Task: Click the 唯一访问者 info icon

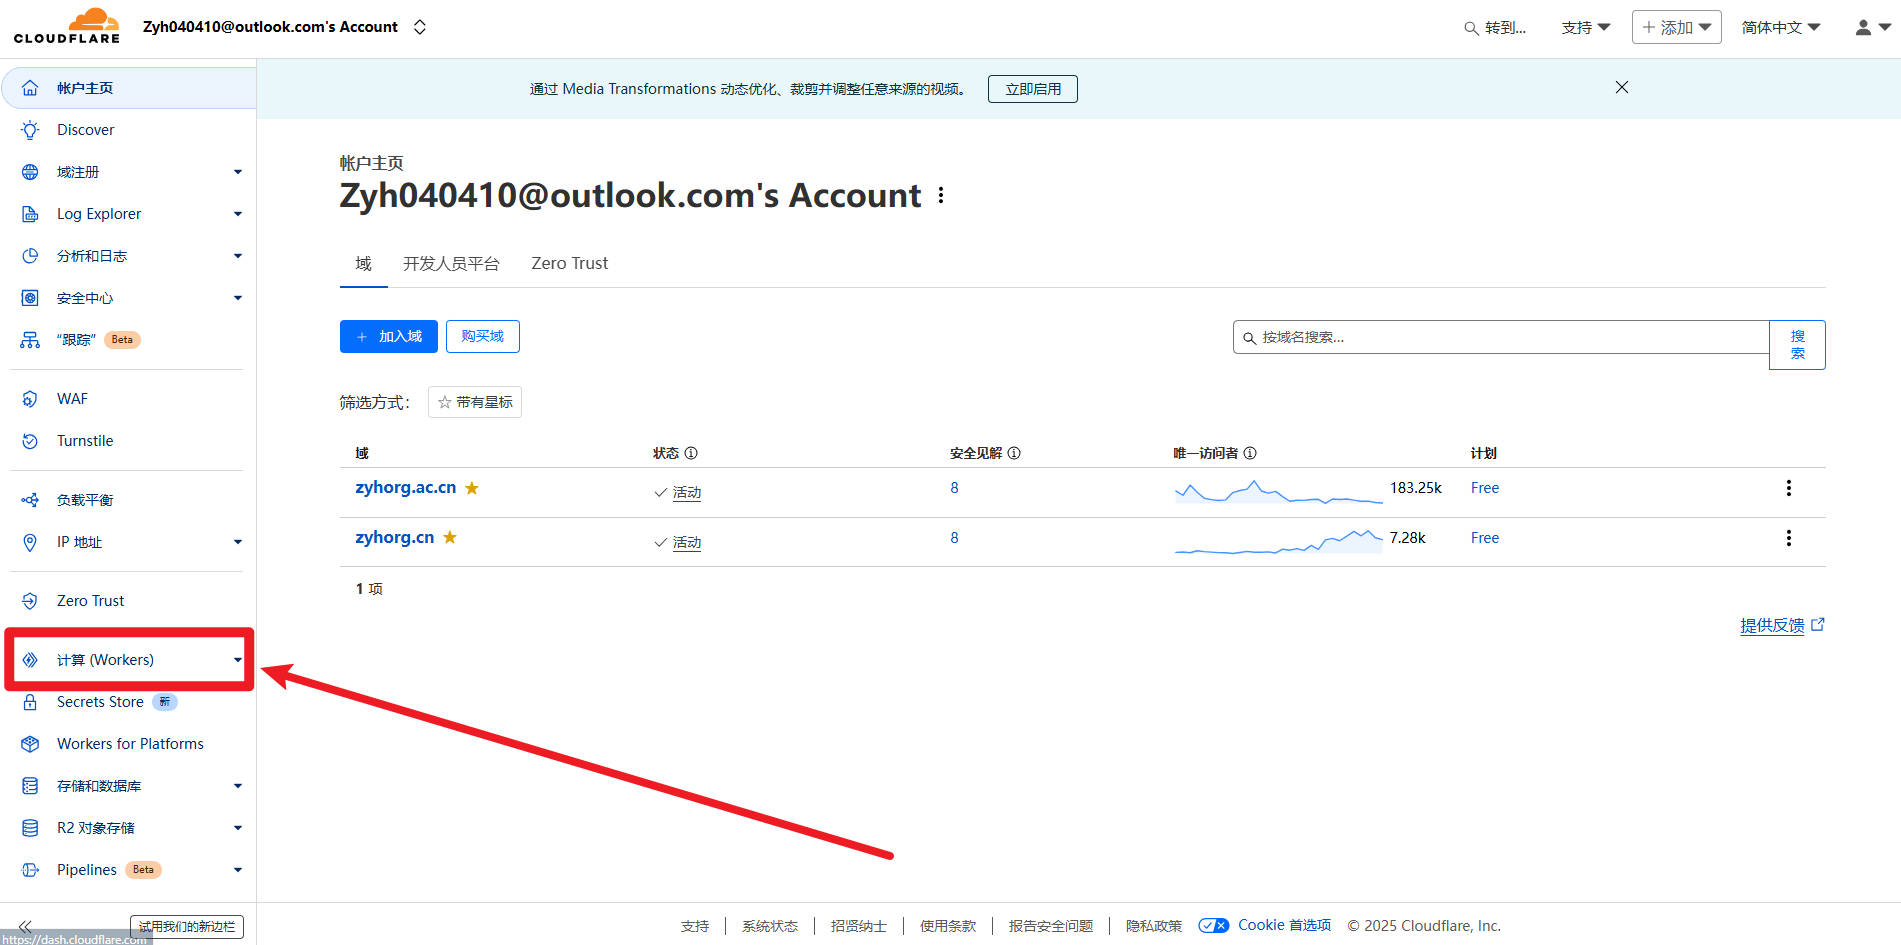Action: [x=1250, y=453]
